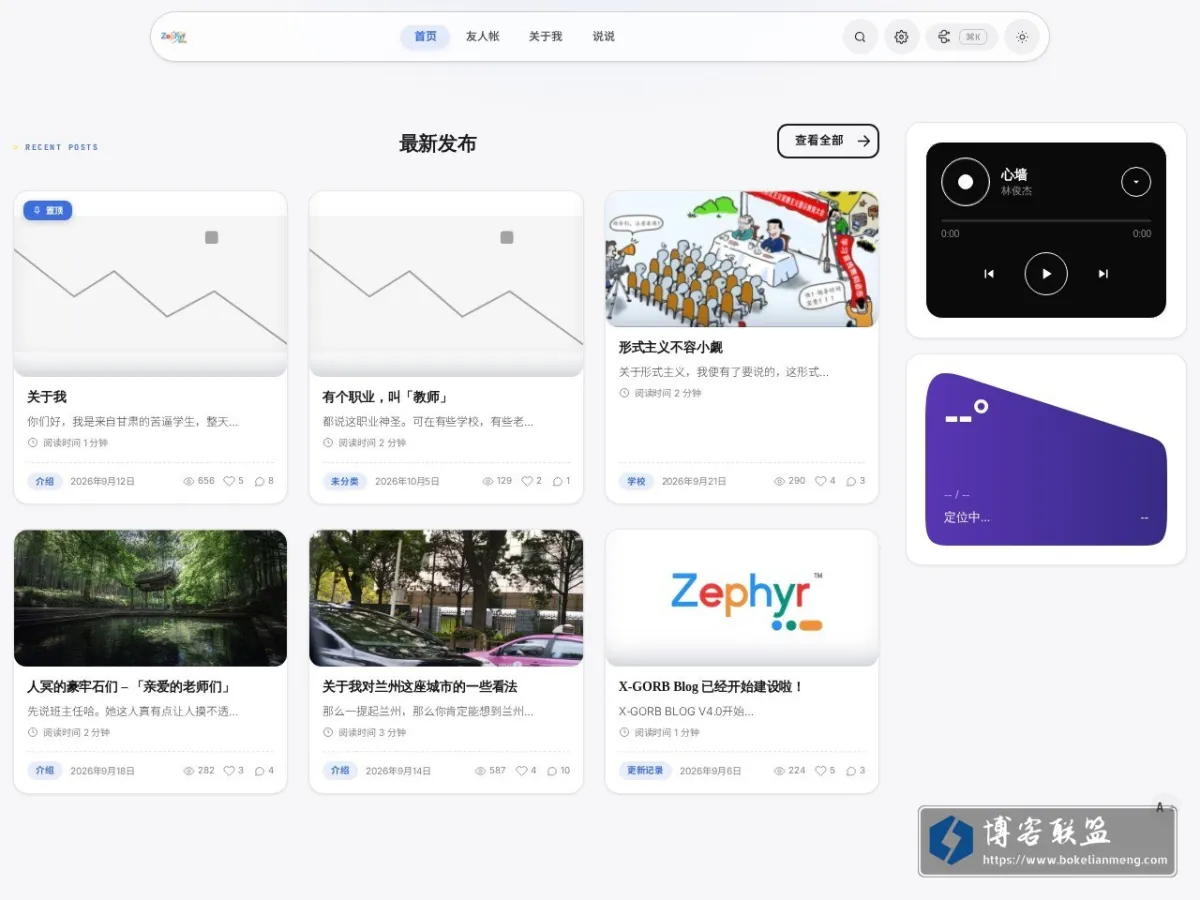The width and height of the screenshot is (1200, 900).
Task: Open 关于我对兰州这座城市的一些看法 post title
Action: click(420, 687)
